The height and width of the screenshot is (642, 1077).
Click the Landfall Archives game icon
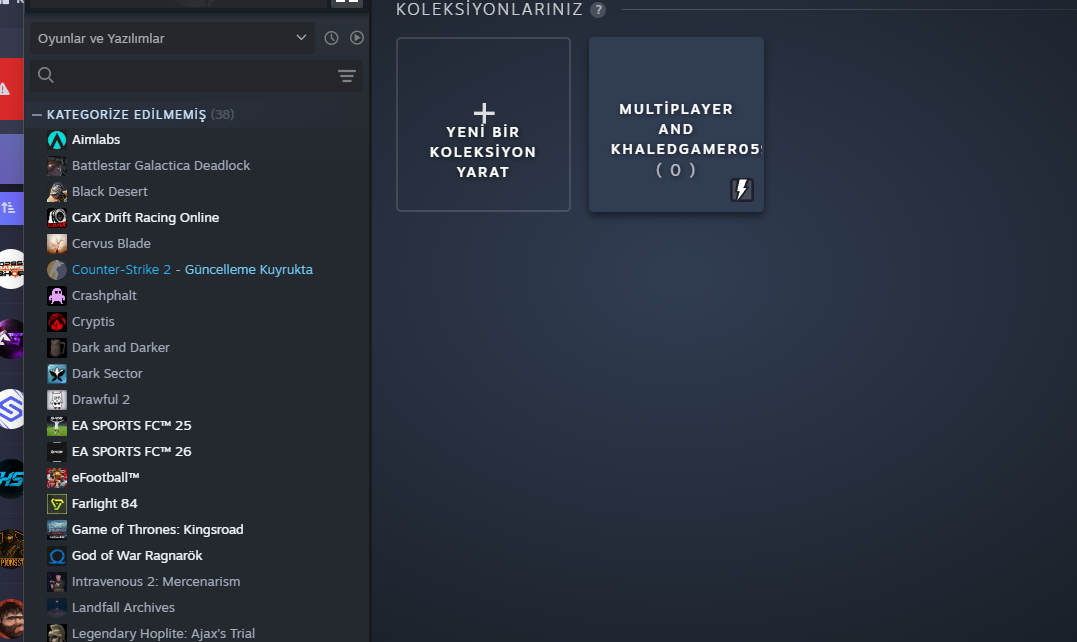coord(57,609)
